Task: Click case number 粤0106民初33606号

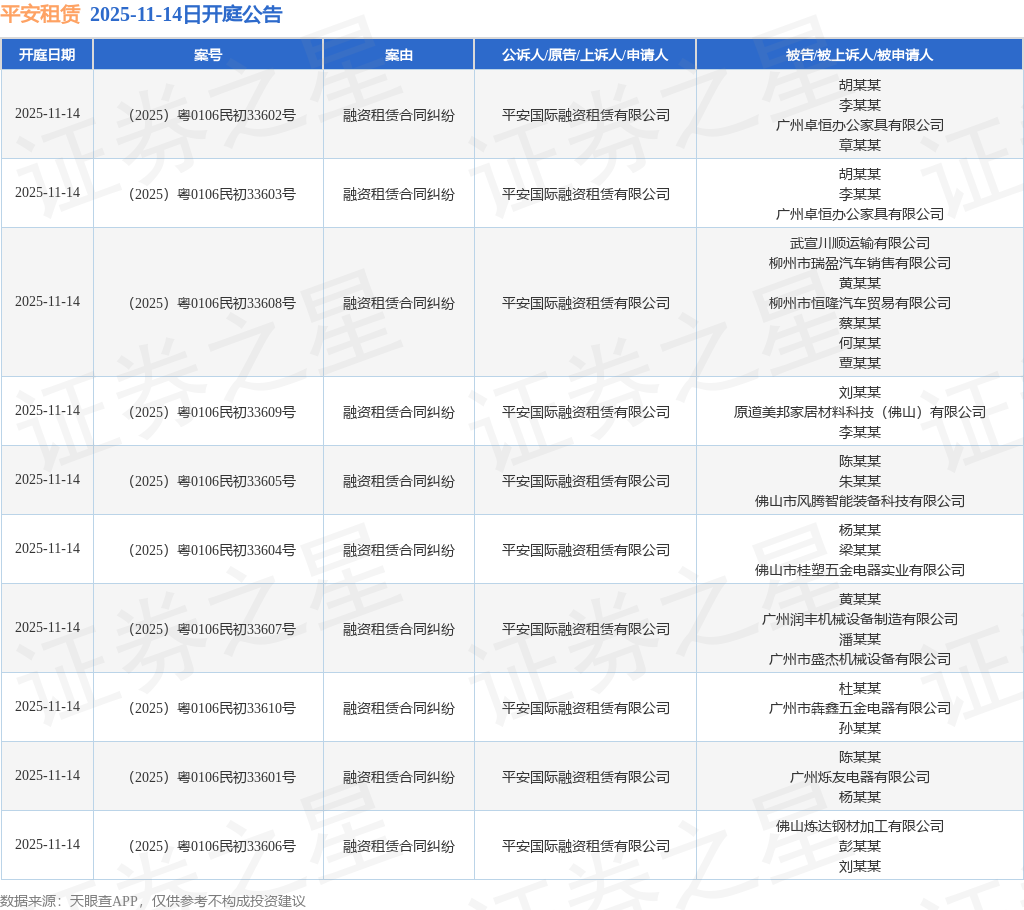Action: pyautogui.click(x=212, y=847)
